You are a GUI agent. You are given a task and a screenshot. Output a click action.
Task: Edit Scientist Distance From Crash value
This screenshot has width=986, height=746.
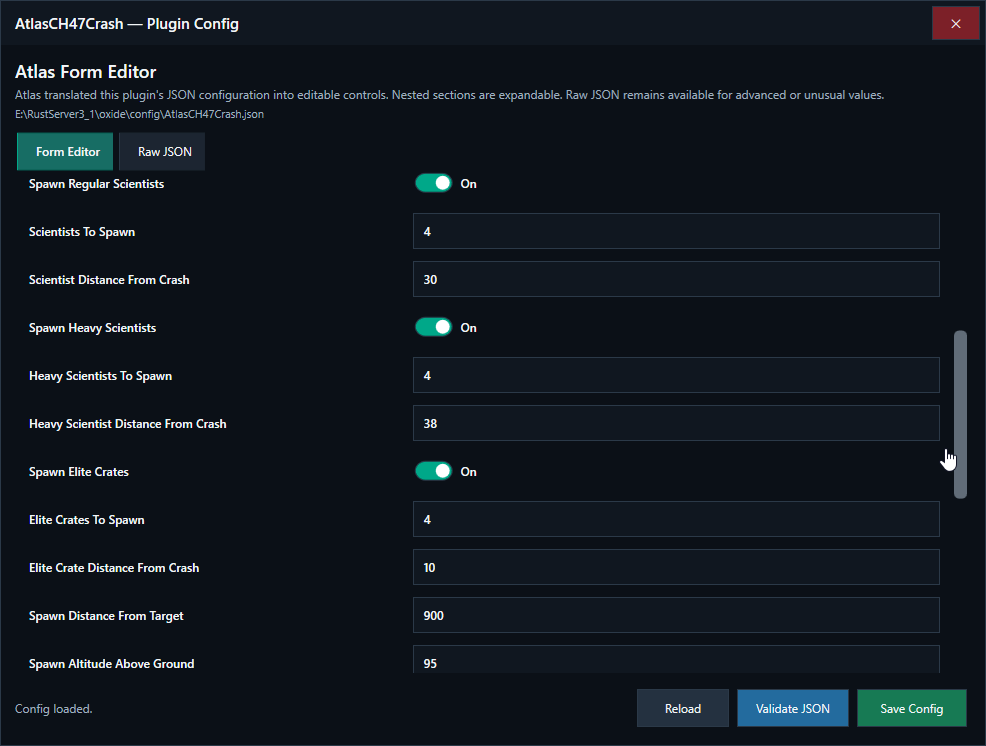676,279
